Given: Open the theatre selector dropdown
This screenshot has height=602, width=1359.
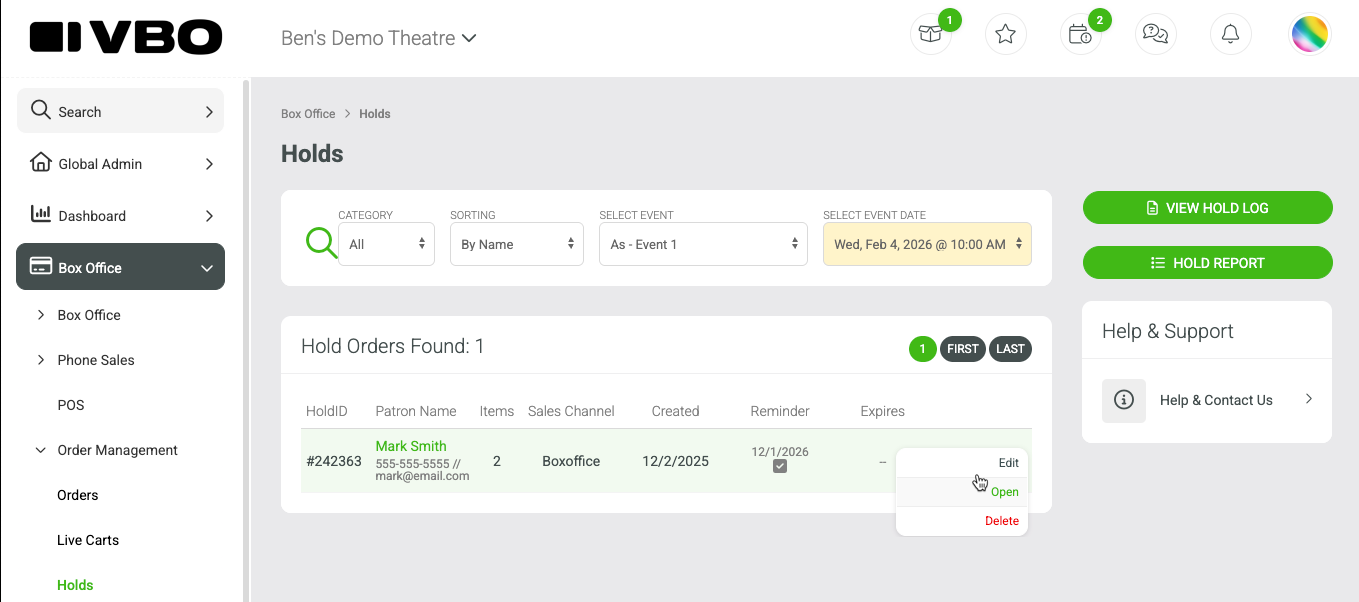Looking at the screenshot, I should [378, 38].
